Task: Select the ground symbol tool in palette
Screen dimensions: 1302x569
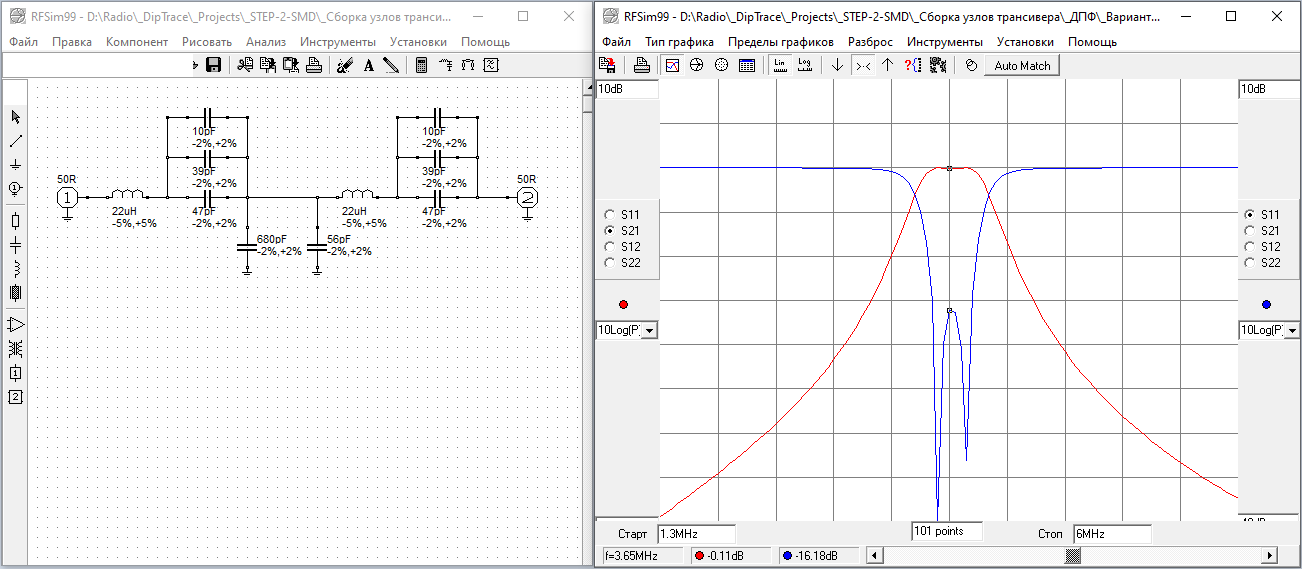Action: click(x=15, y=164)
